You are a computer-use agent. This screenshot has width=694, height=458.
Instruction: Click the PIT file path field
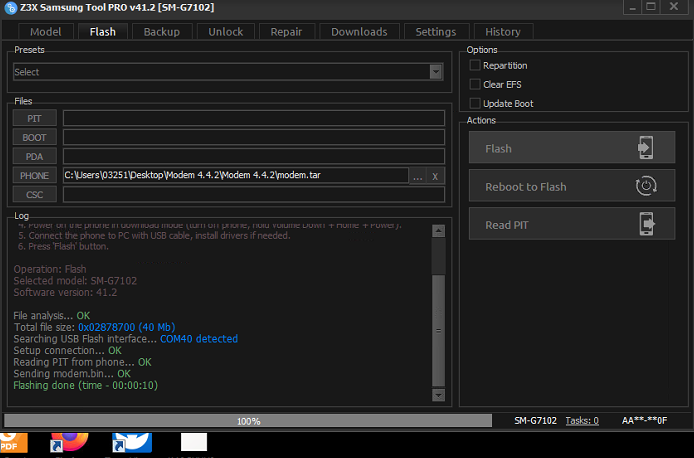point(254,118)
